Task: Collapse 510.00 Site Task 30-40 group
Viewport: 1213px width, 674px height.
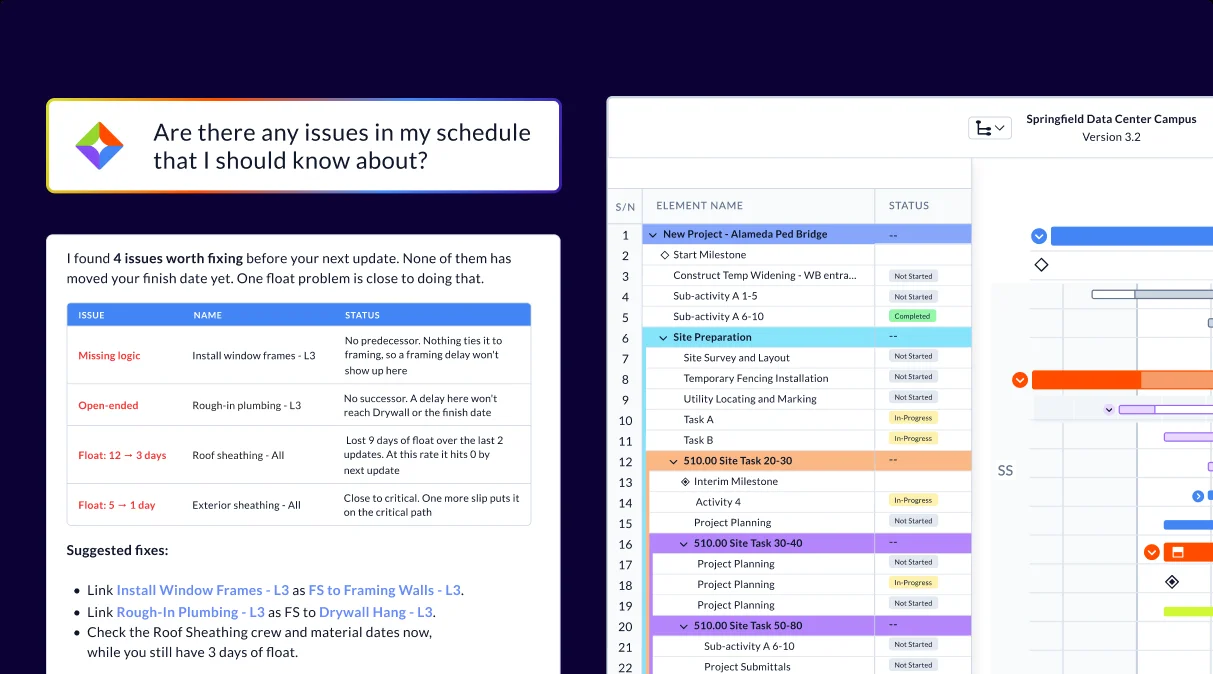Action: (x=683, y=544)
